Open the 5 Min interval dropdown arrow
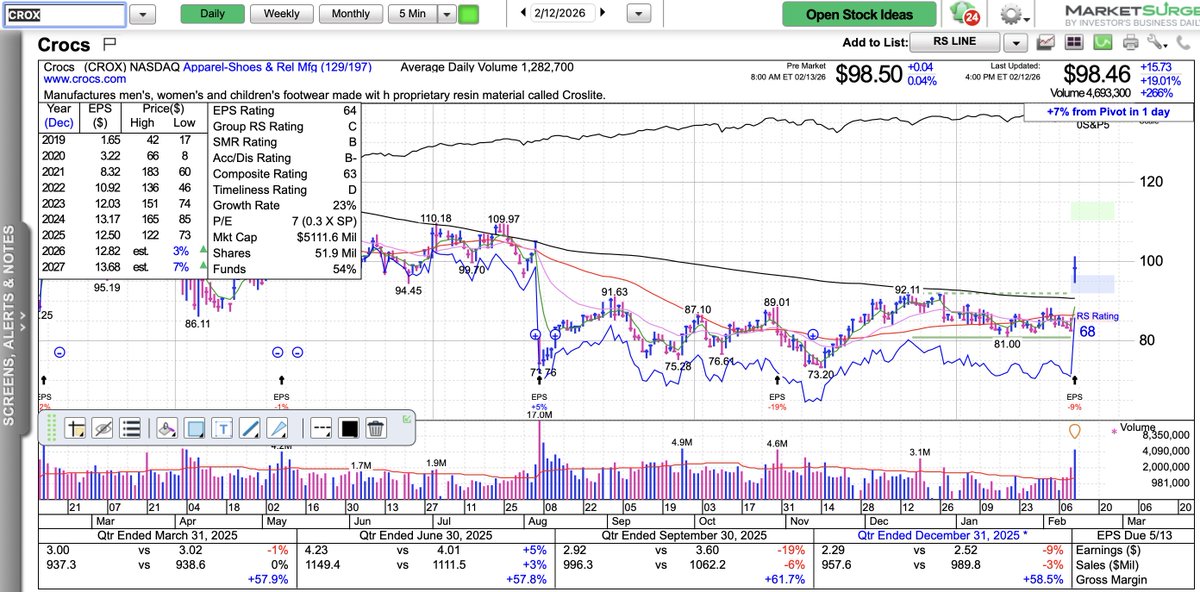This screenshot has width=1200, height=592. click(446, 14)
